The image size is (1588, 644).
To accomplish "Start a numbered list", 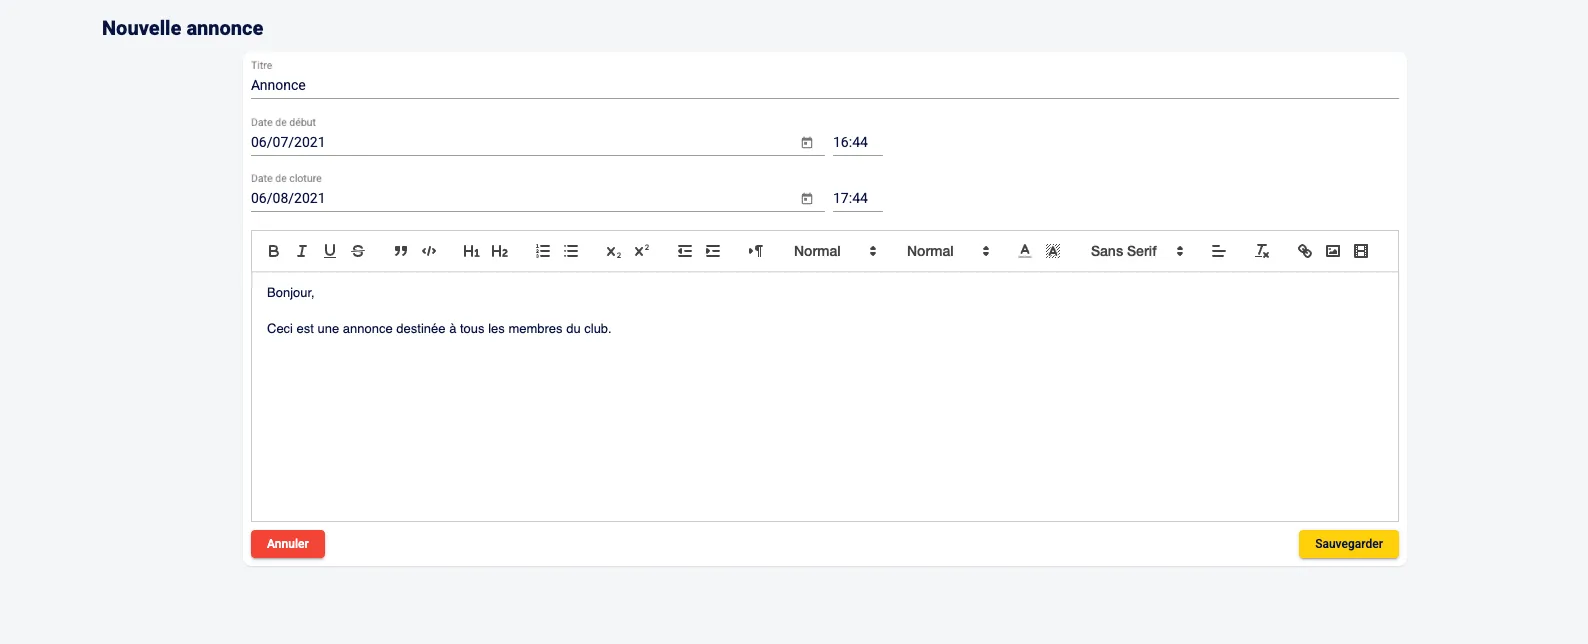I will coord(543,252).
